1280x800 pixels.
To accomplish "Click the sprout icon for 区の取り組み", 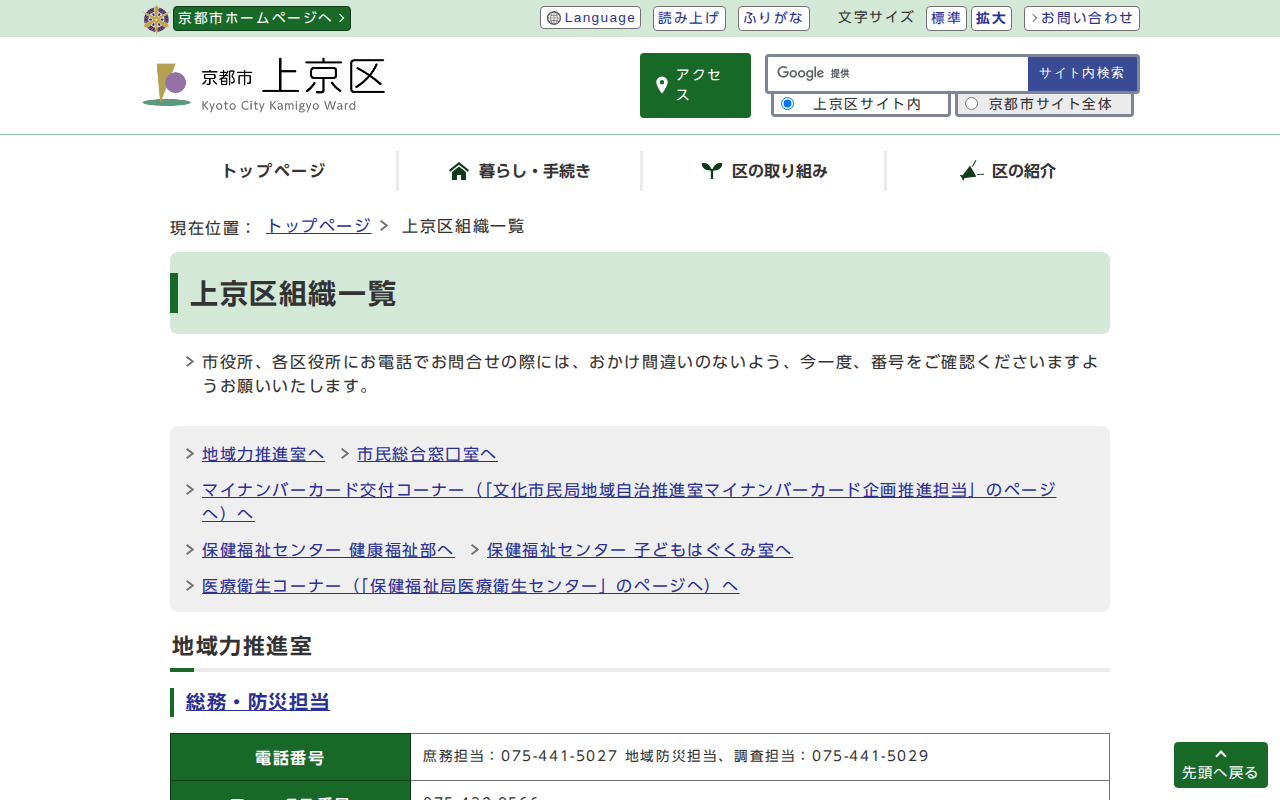I will (711, 171).
